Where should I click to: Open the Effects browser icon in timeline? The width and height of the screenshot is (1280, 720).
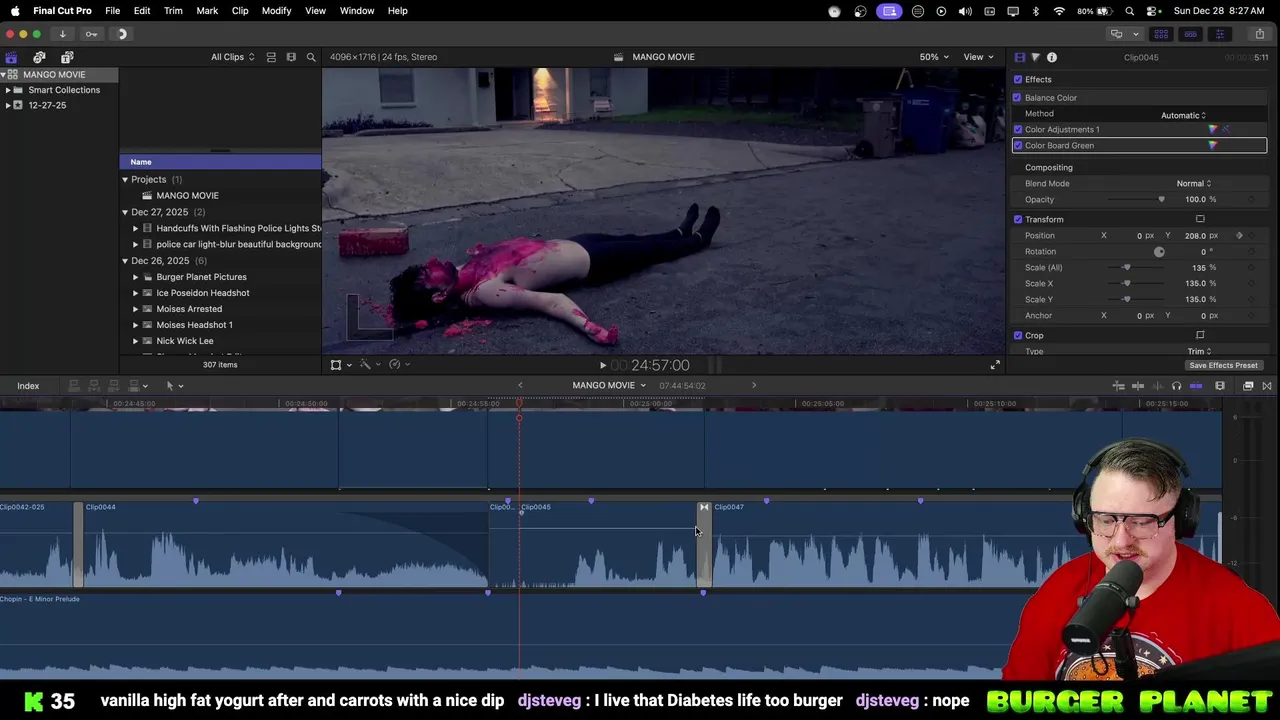1248,386
